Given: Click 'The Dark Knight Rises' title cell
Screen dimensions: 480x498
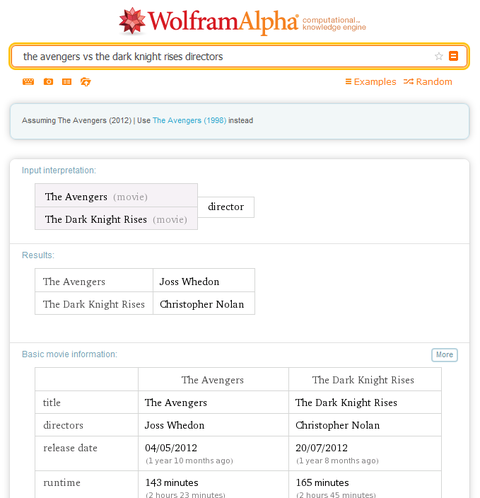Looking at the screenshot, I should pos(346,403).
